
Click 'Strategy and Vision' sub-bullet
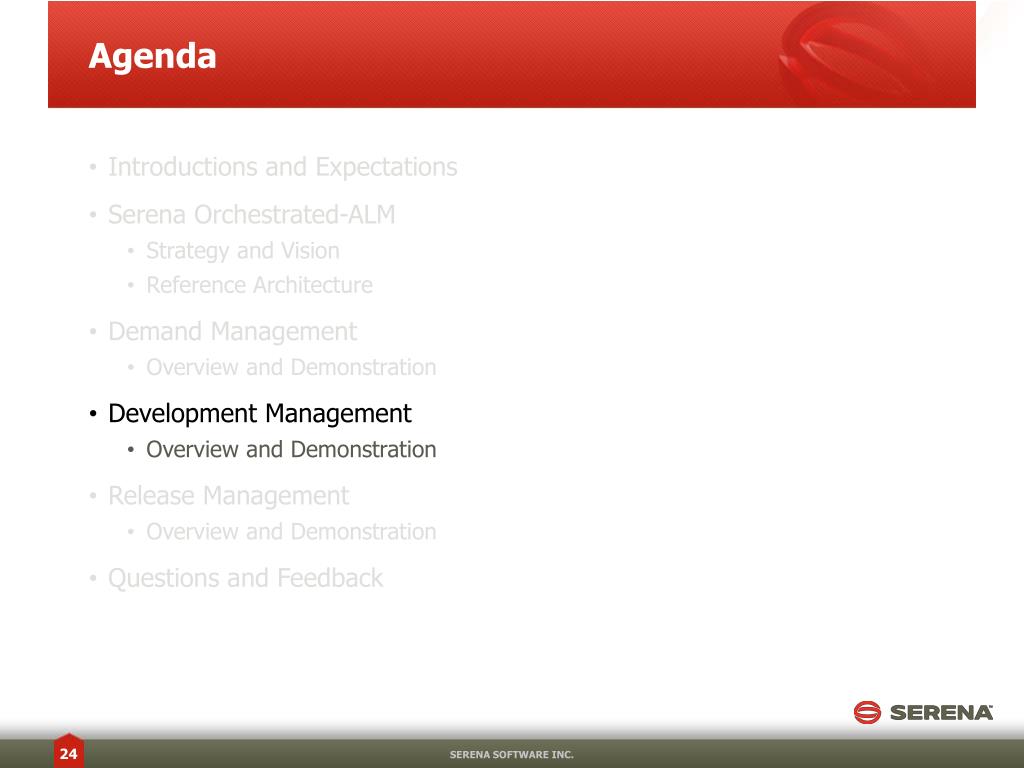242,251
